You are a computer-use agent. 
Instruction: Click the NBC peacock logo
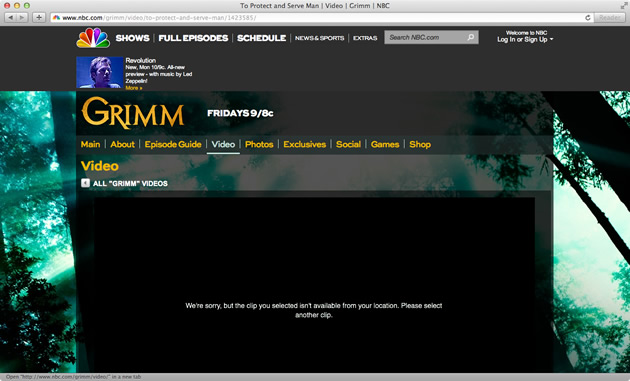click(93, 38)
